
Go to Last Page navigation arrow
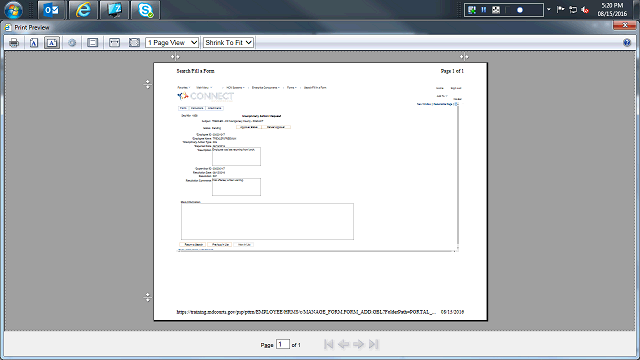tap(373, 344)
